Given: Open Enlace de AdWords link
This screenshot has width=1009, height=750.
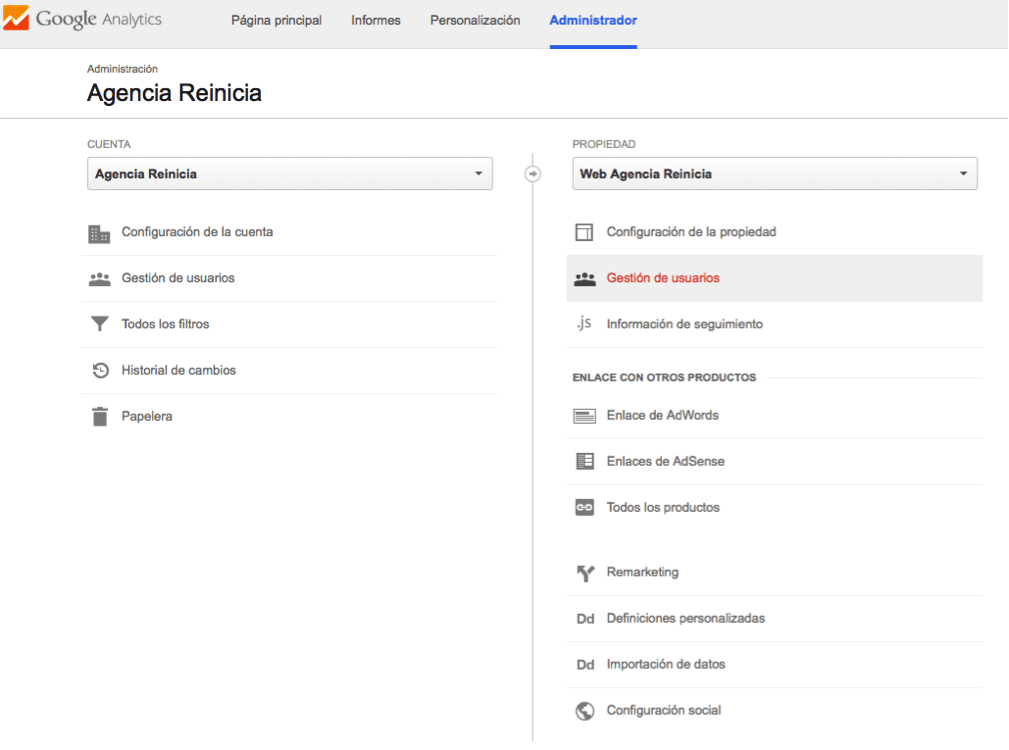Looking at the screenshot, I should 662,415.
